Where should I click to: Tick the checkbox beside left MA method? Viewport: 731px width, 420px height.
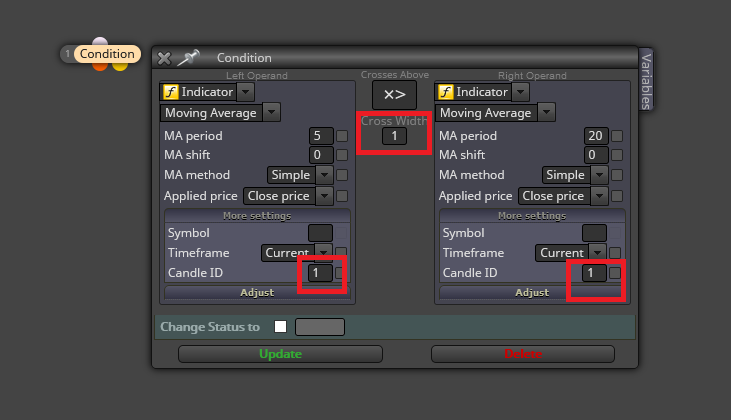click(342, 175)
